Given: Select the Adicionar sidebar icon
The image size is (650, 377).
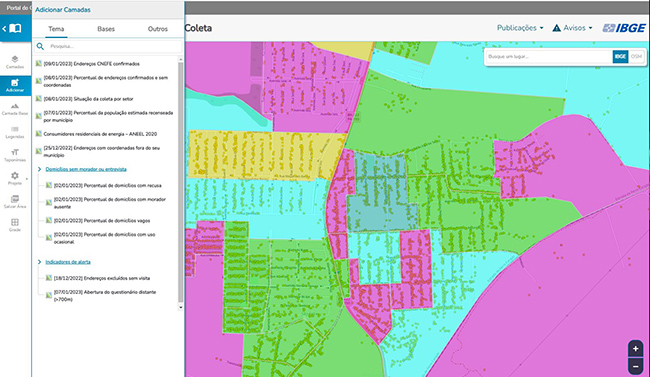Looking at the screenshot, I should click(15, 85).
